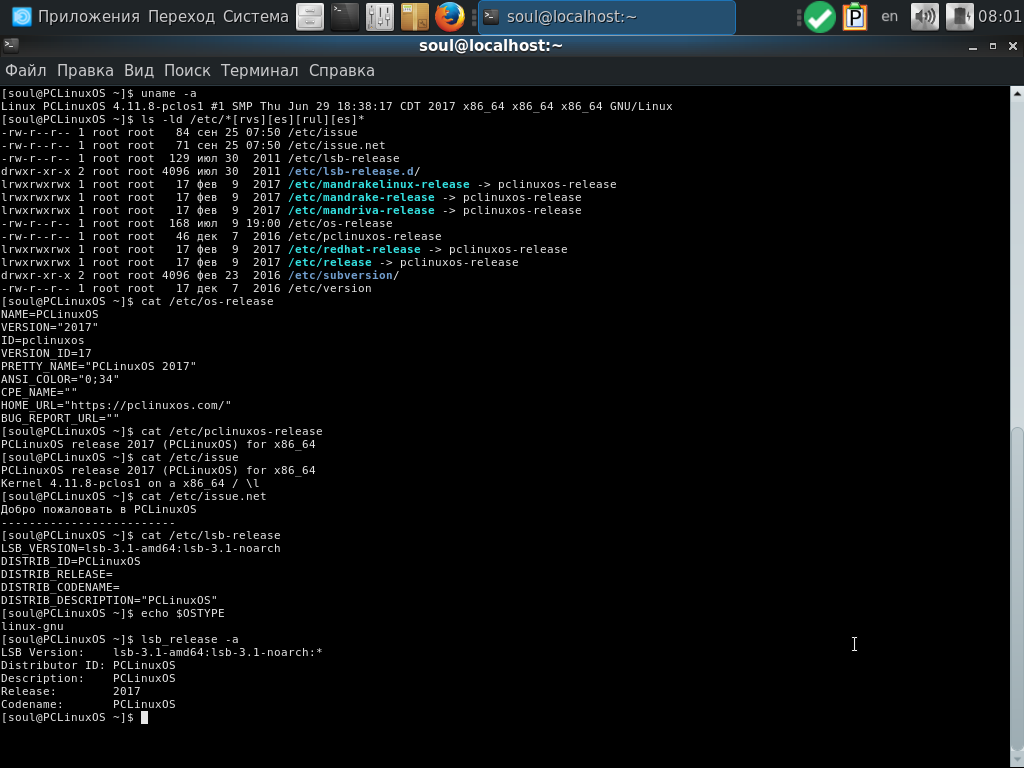Open the clipboard manager tray icon

click(854, 17)
